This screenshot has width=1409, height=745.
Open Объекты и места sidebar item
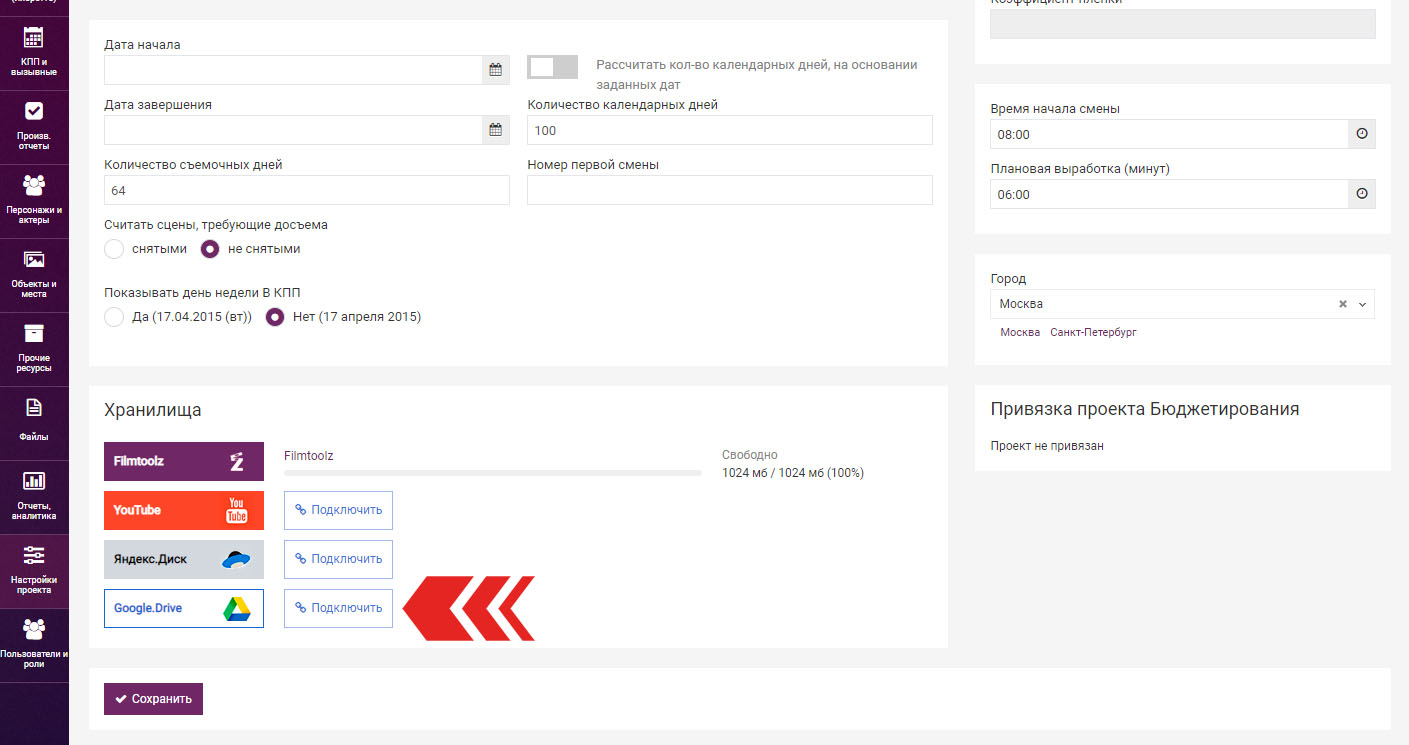(34, 275)
